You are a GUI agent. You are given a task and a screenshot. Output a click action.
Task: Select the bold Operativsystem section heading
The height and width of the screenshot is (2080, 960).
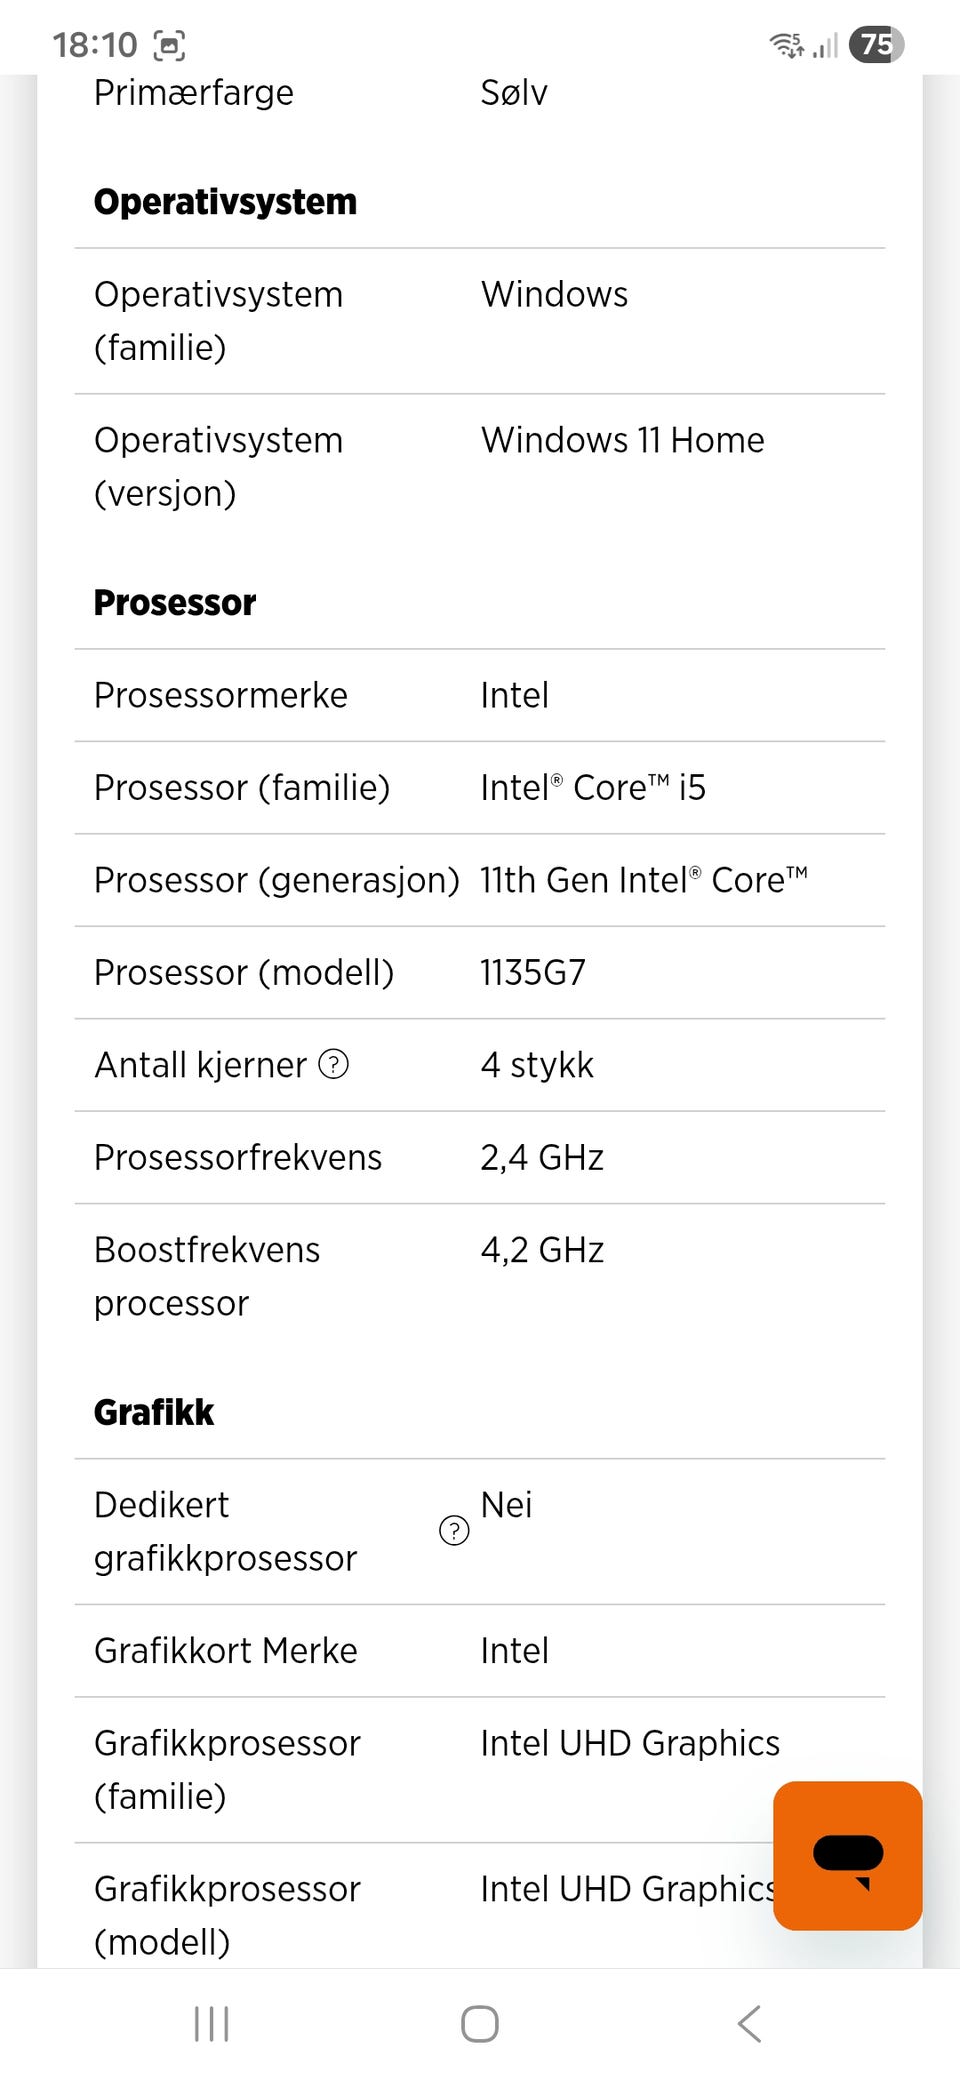tap(225, 202)
